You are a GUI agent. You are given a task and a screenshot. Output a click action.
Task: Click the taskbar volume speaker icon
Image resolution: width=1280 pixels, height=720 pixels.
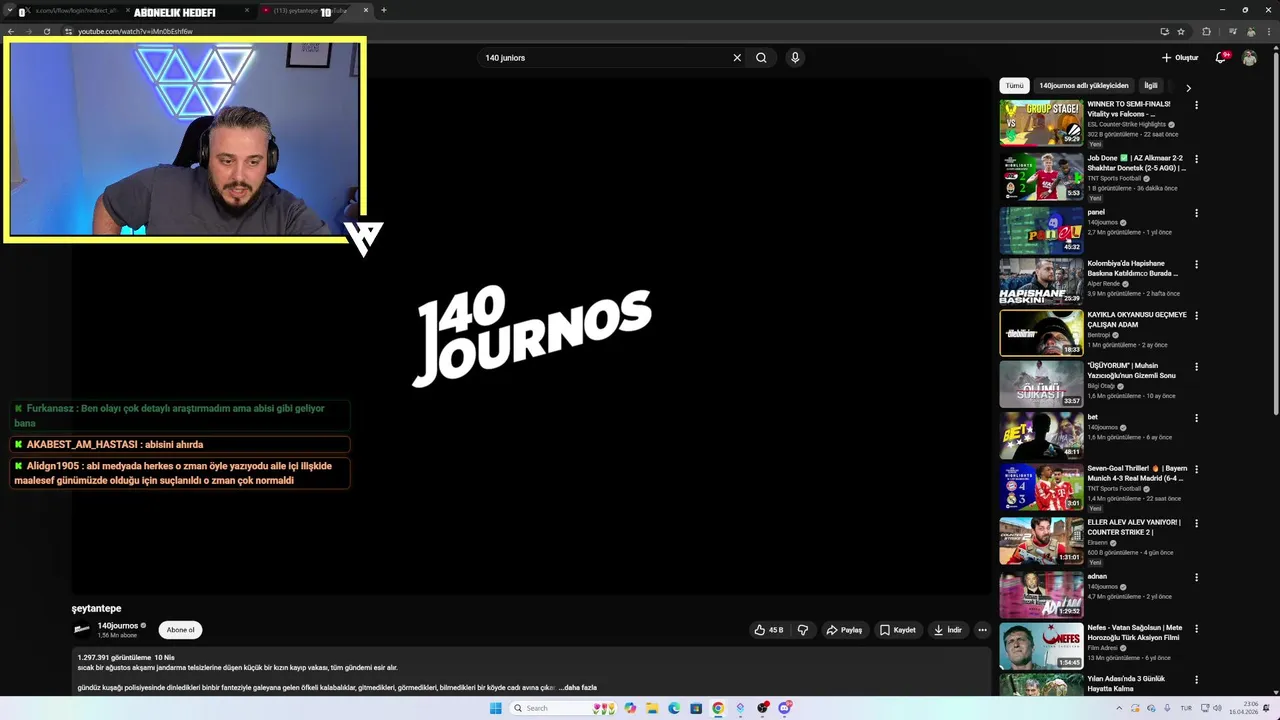click(x=1219, y=708)
